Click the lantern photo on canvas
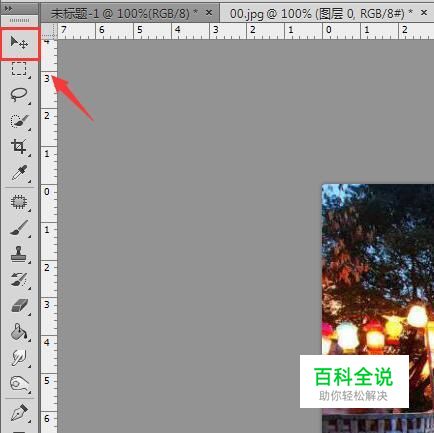Image resolution: width=434 pixels, height=433 pixels. pos(378,308)
